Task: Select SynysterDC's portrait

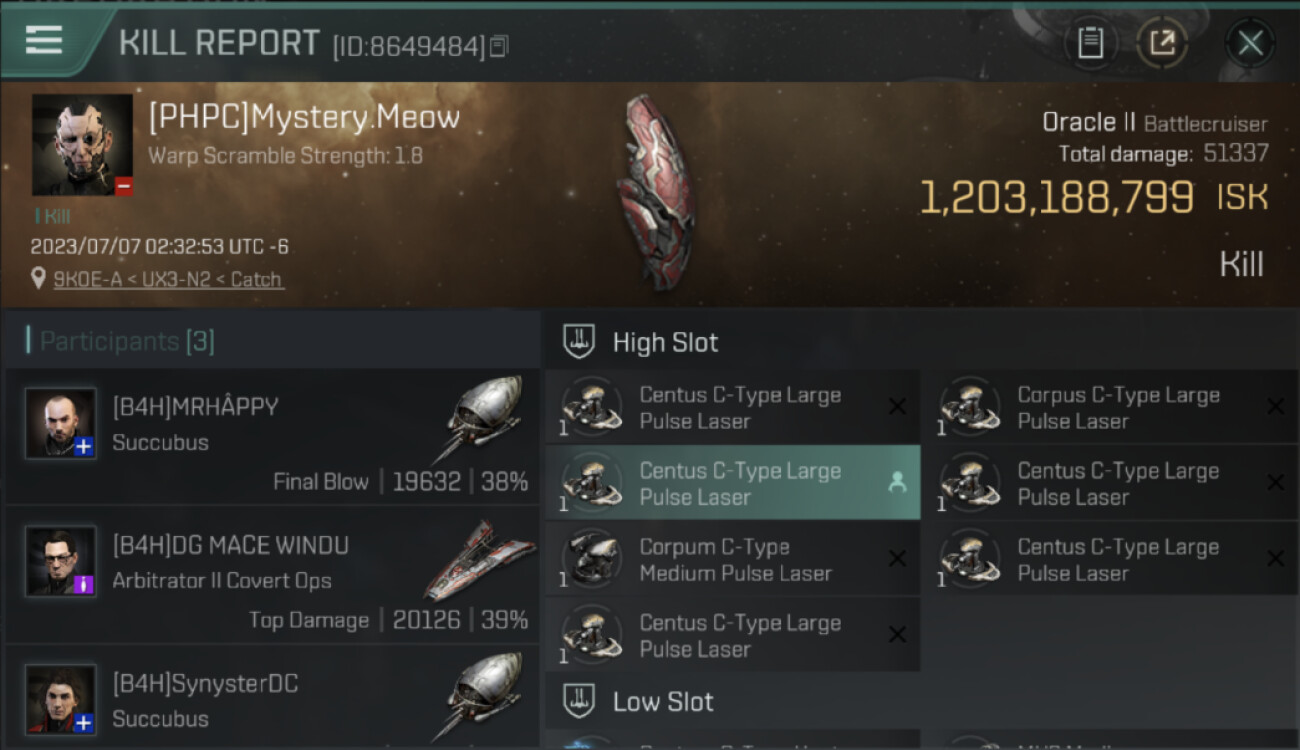Action: click(61, 700)
